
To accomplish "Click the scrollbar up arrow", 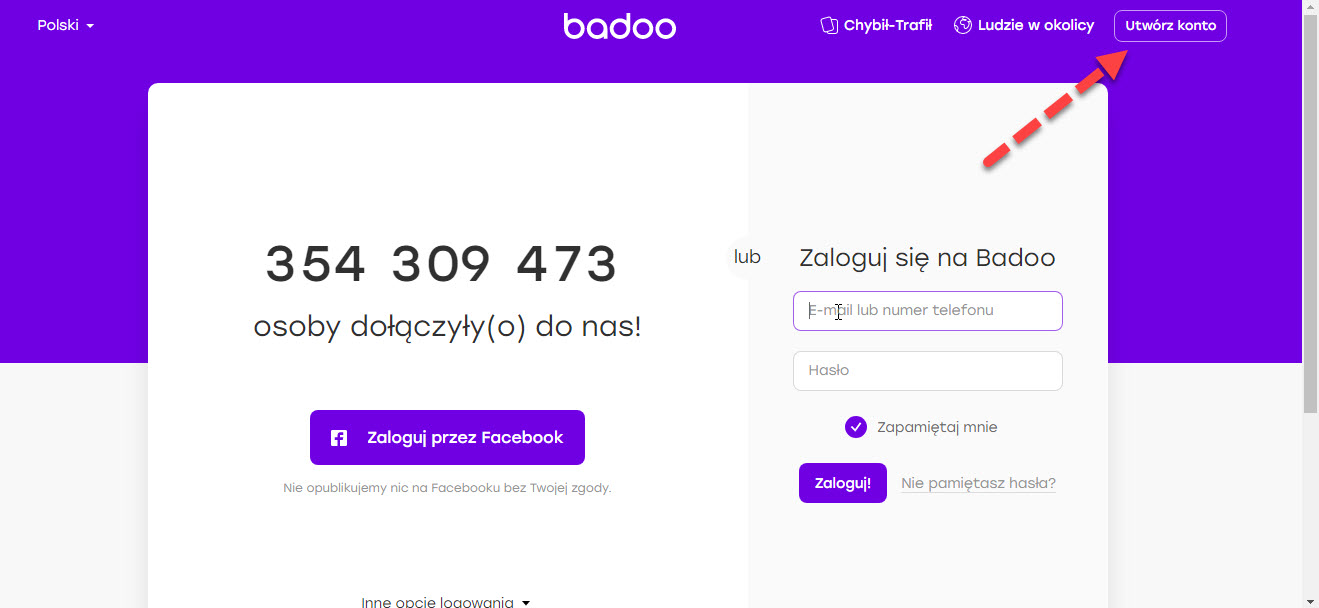I will click(x=1311, y=8).
